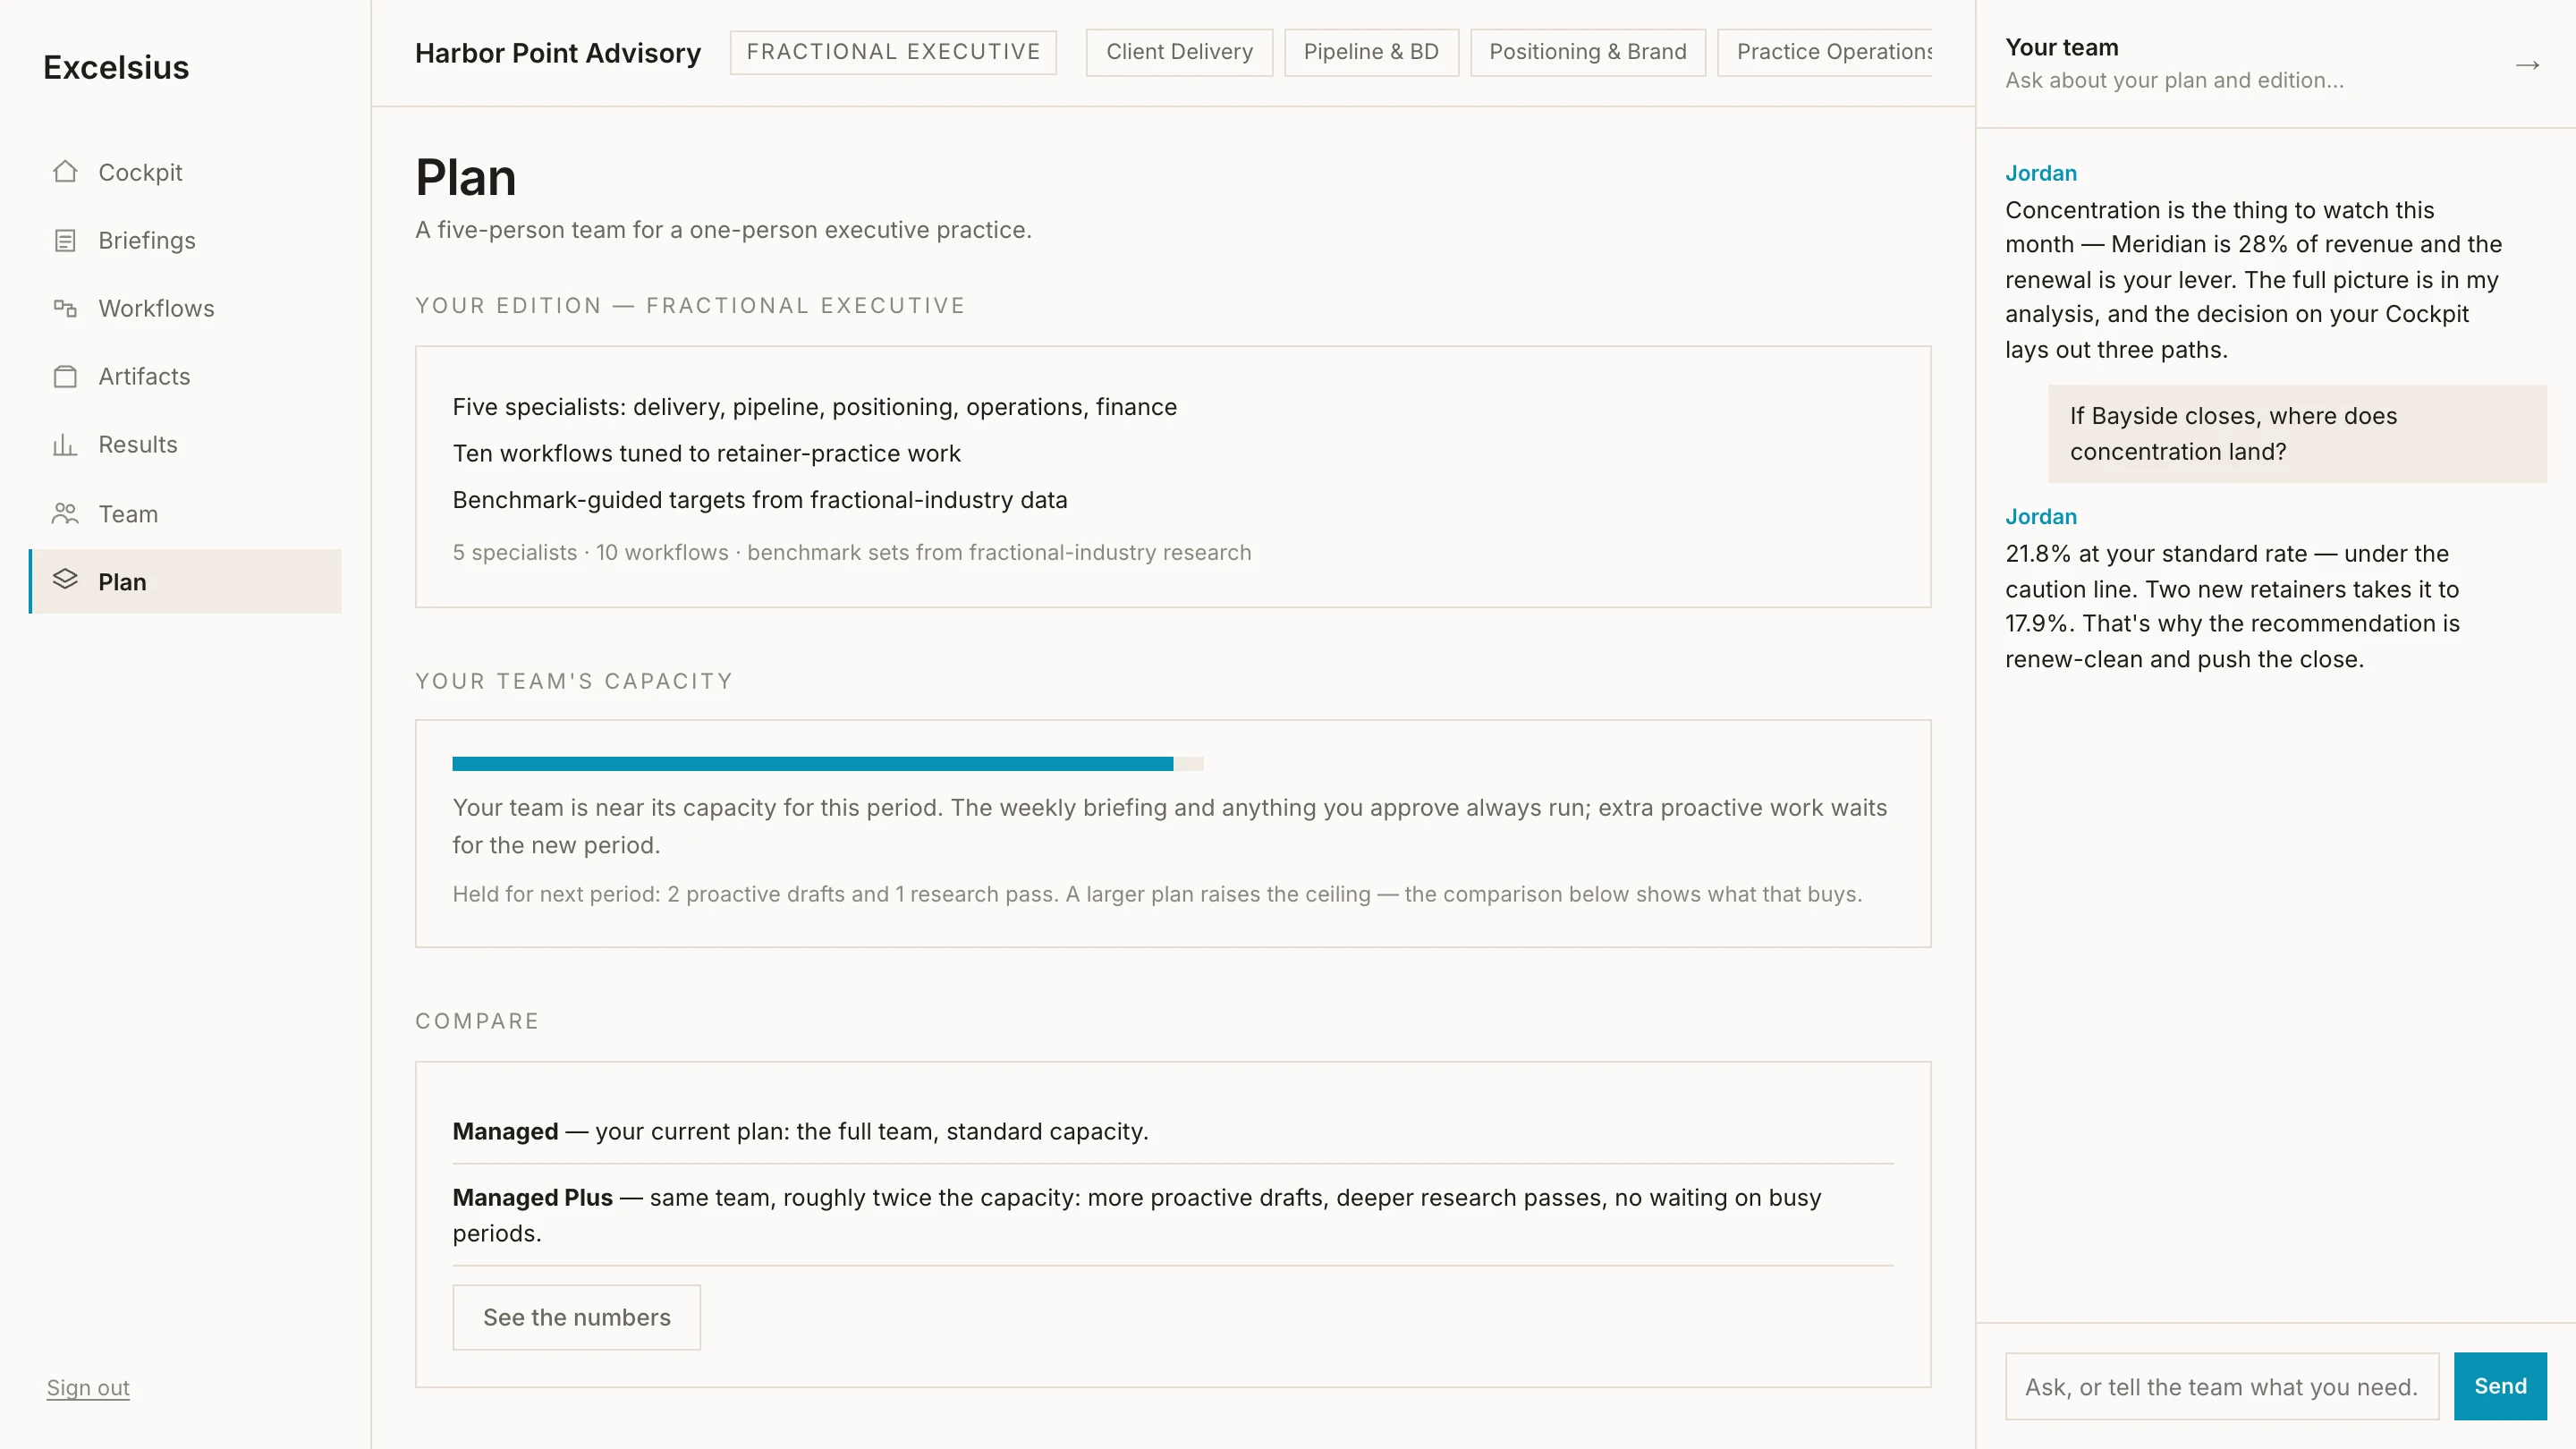Click See the numbers button
The height and width of the screenshot is (1449, 2576).
[576, 1317]
